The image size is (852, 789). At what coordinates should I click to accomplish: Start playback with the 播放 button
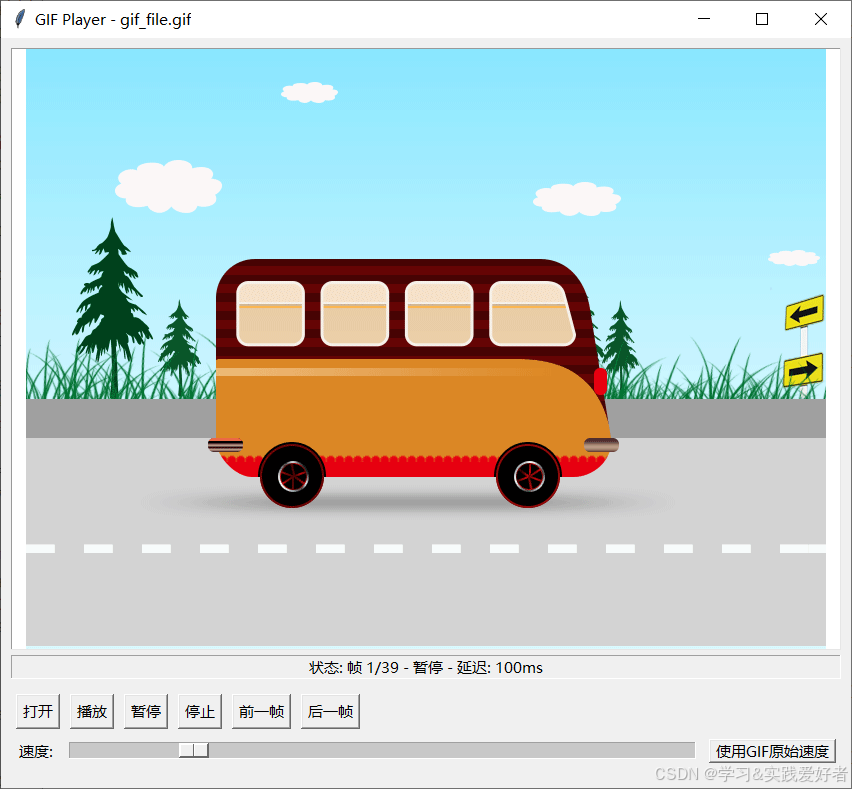(x=92, y=711)
